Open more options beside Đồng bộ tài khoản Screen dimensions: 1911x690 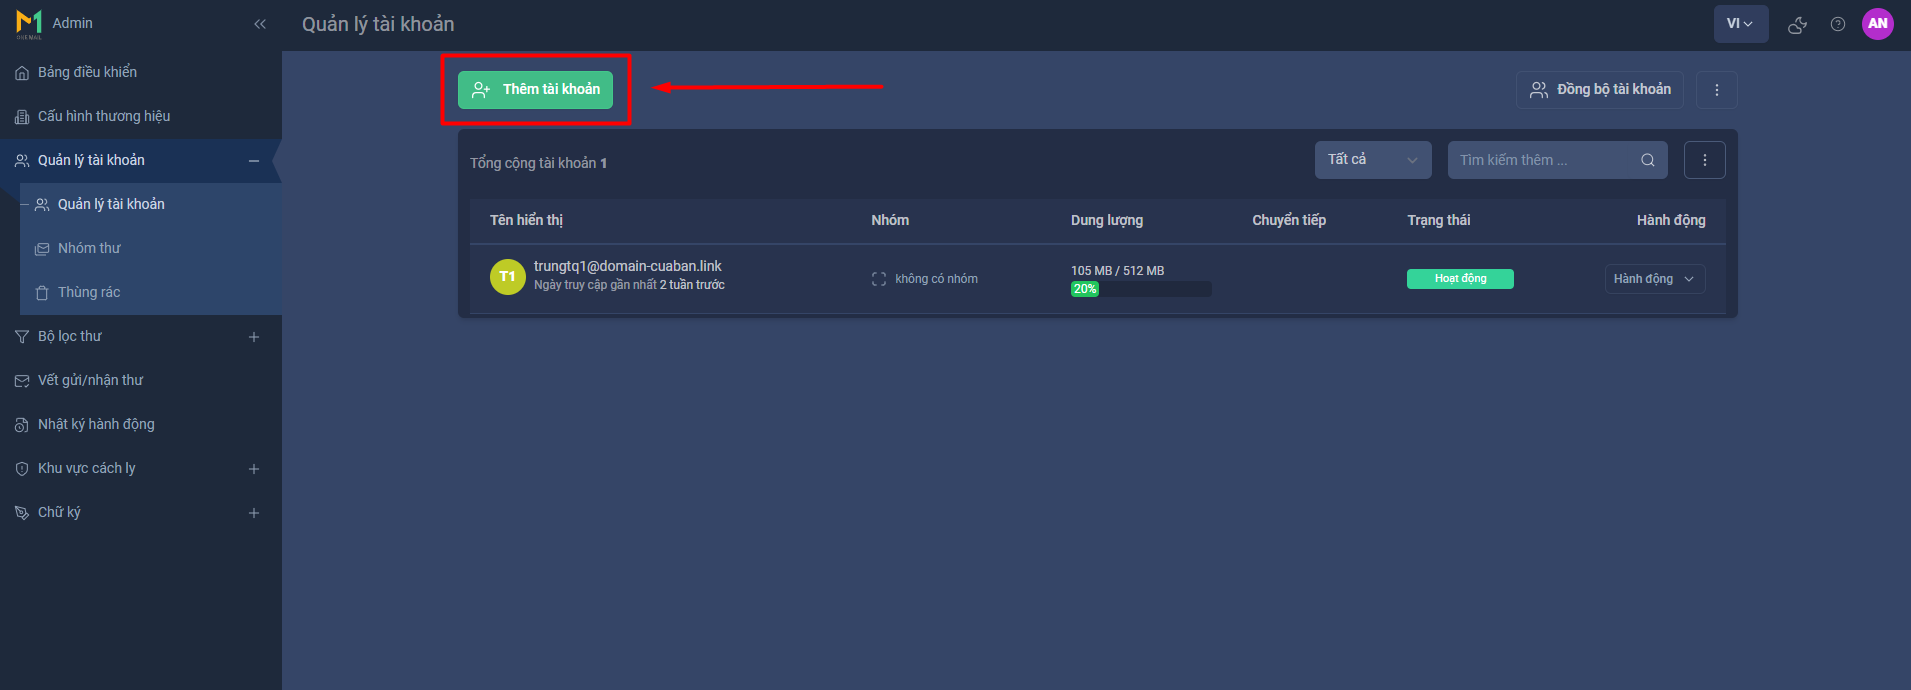(x=1716, y=90)
